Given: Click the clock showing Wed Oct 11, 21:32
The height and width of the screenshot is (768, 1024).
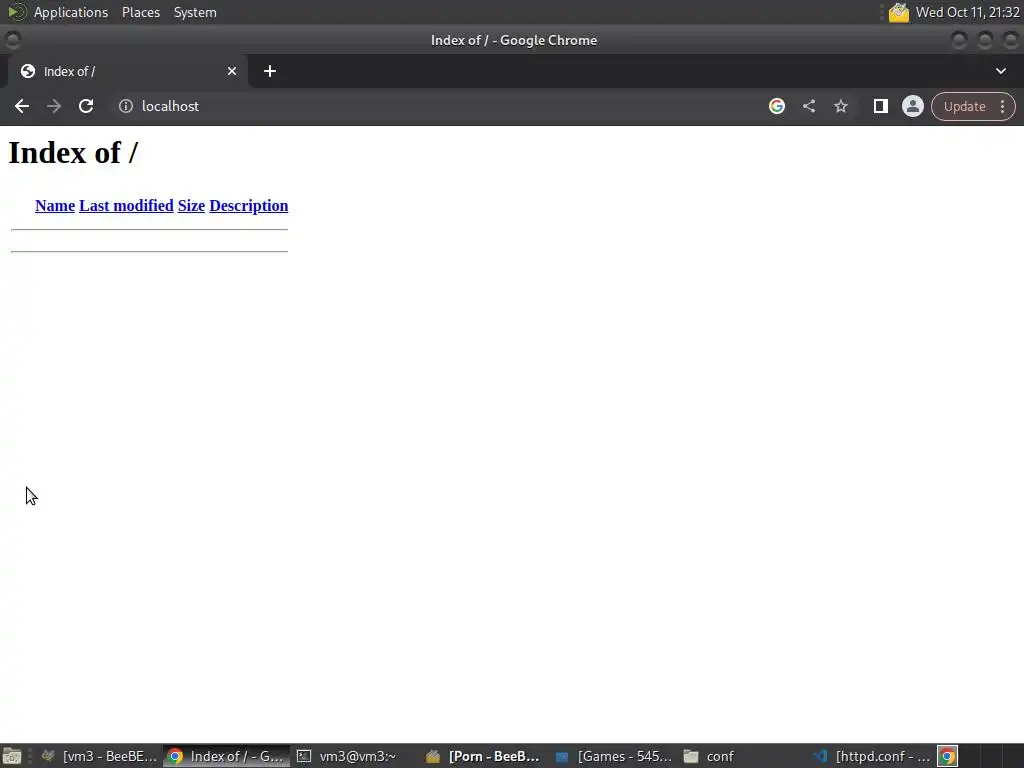Looking at the screenshot, I should point(967,12).
